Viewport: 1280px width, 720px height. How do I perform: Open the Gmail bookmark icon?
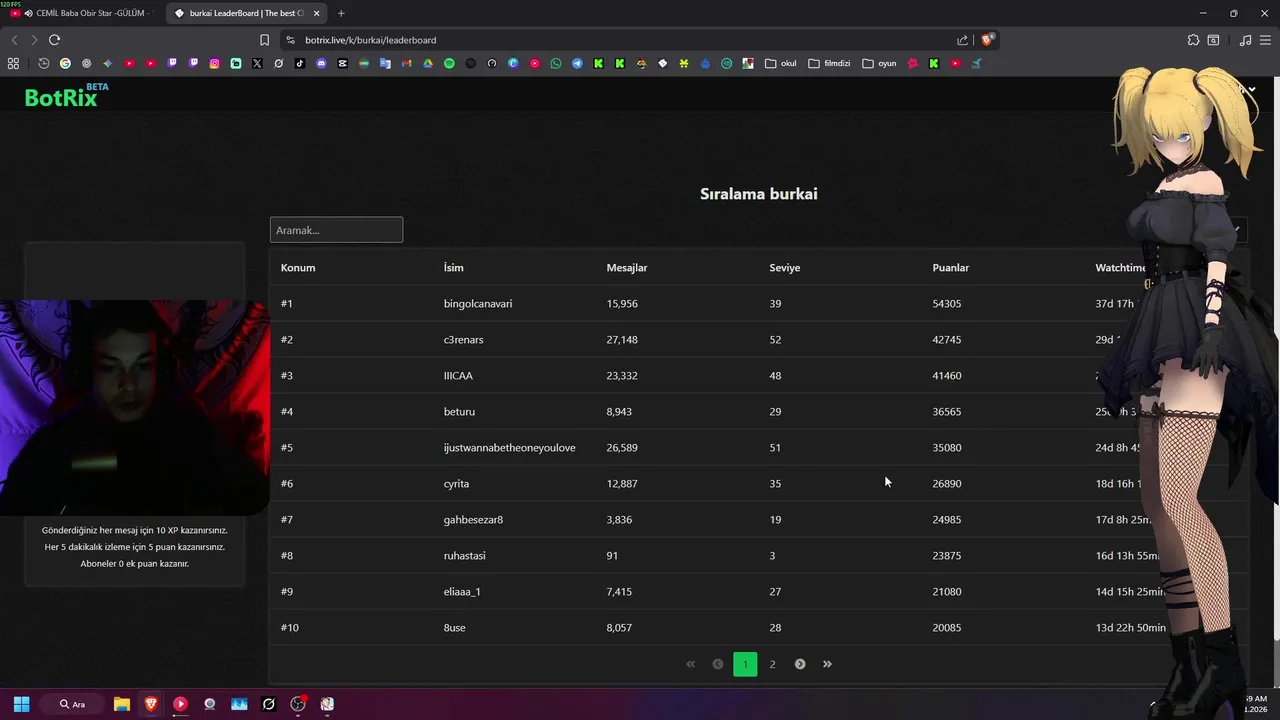[x=406, y=63]
